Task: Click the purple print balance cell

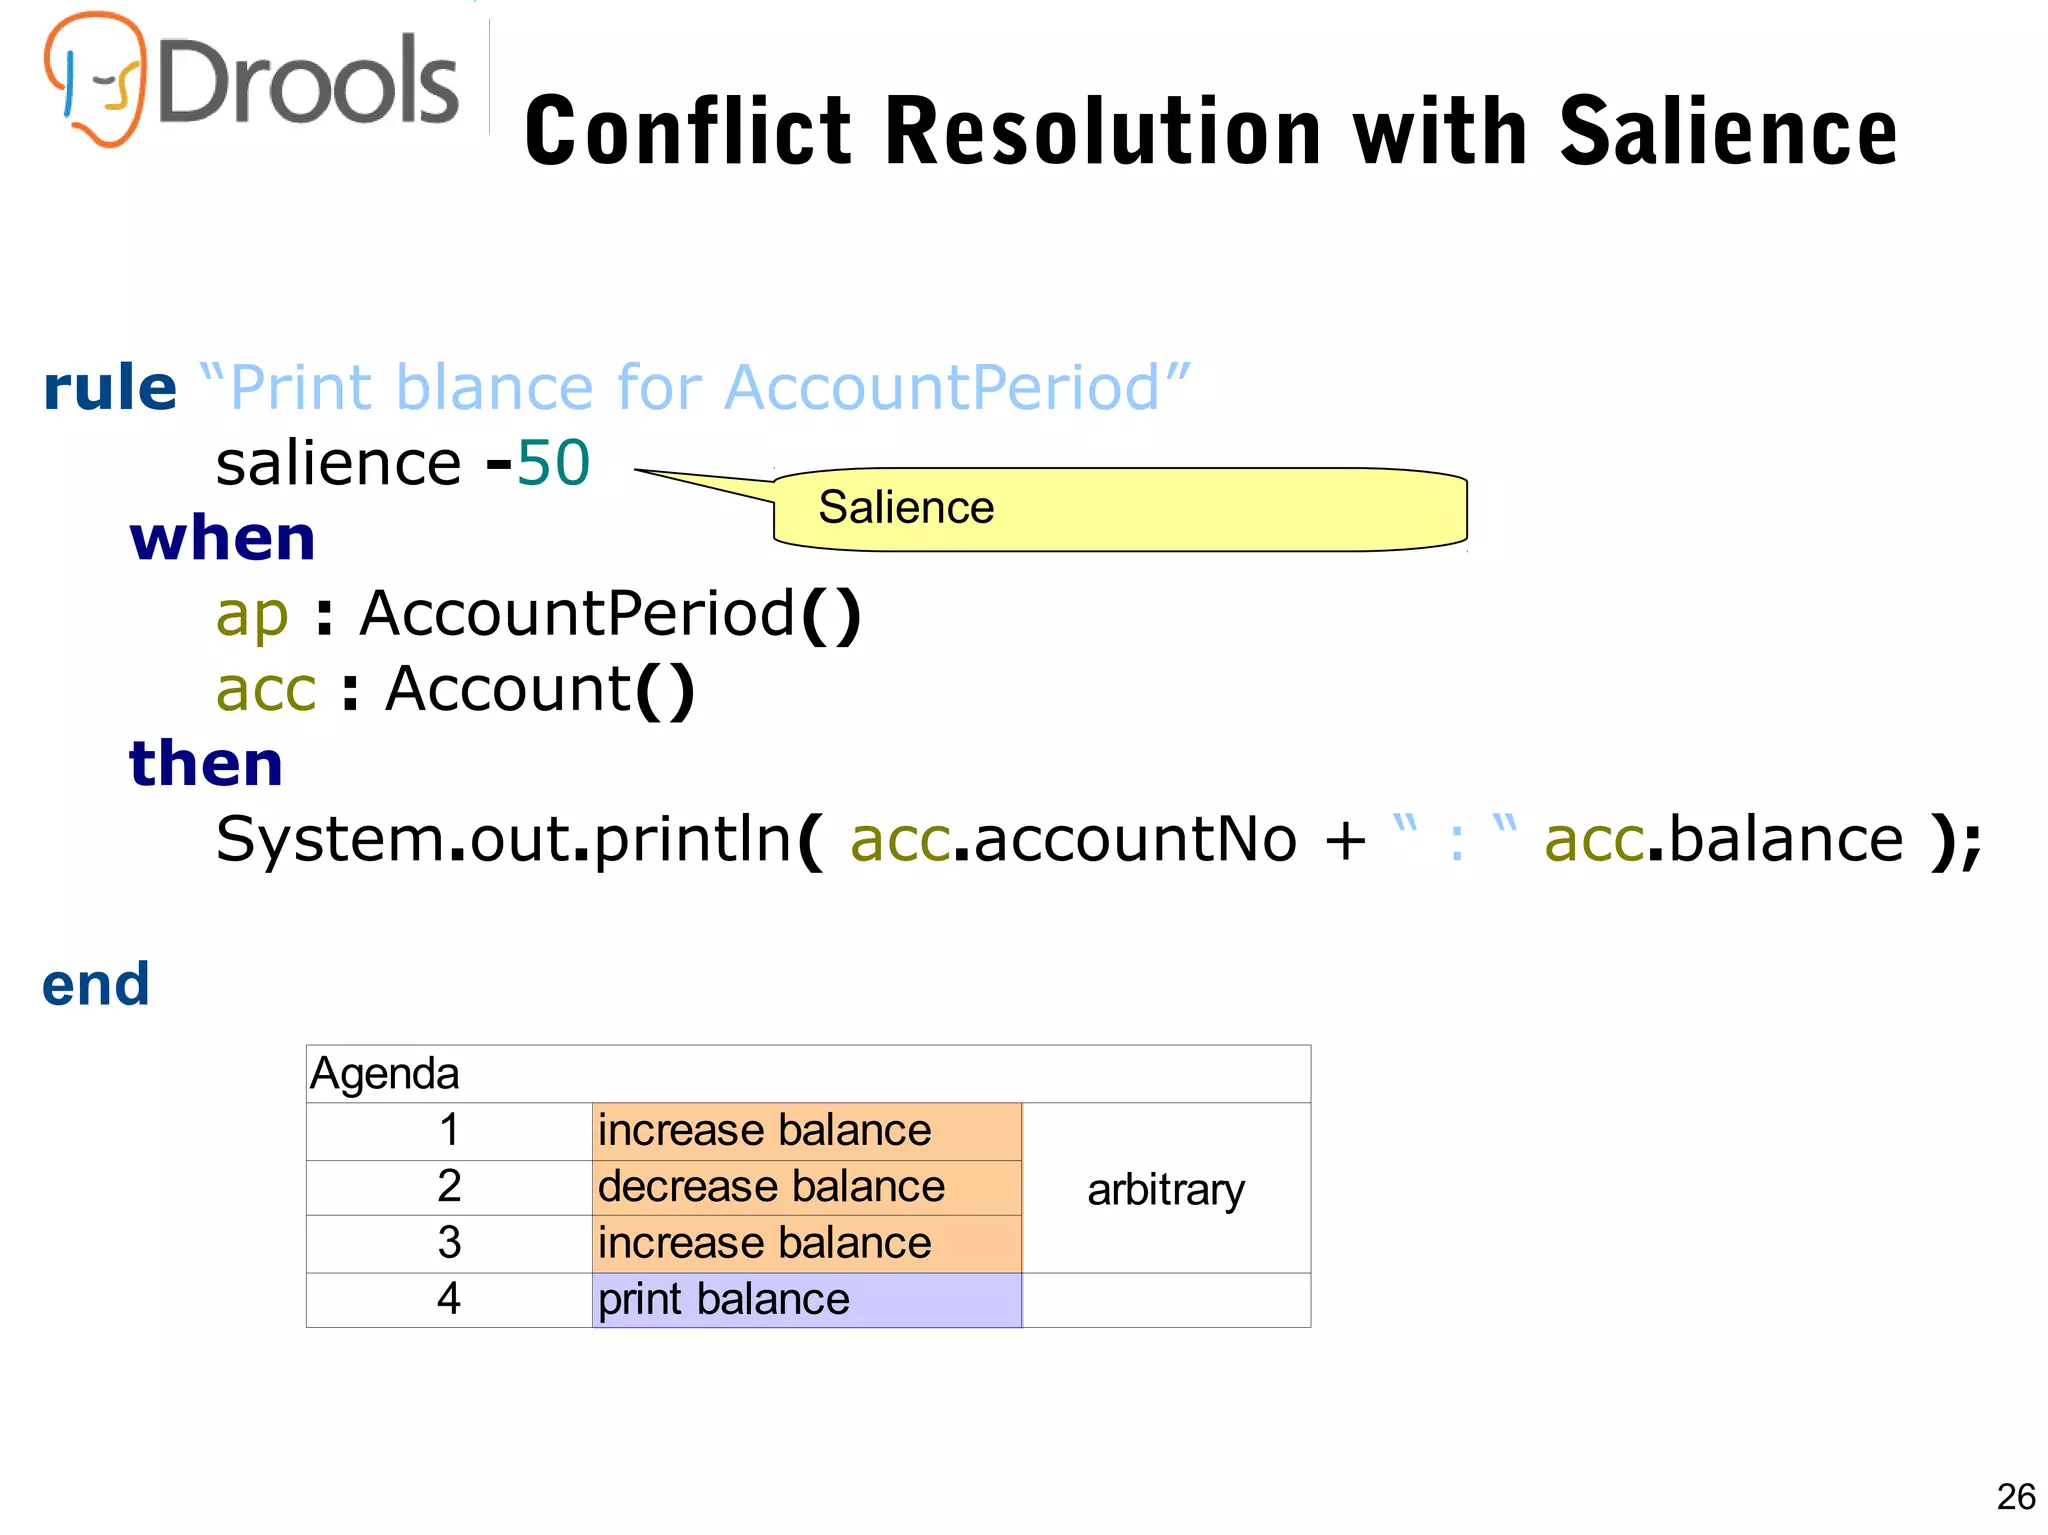Action: point(806,1300)
